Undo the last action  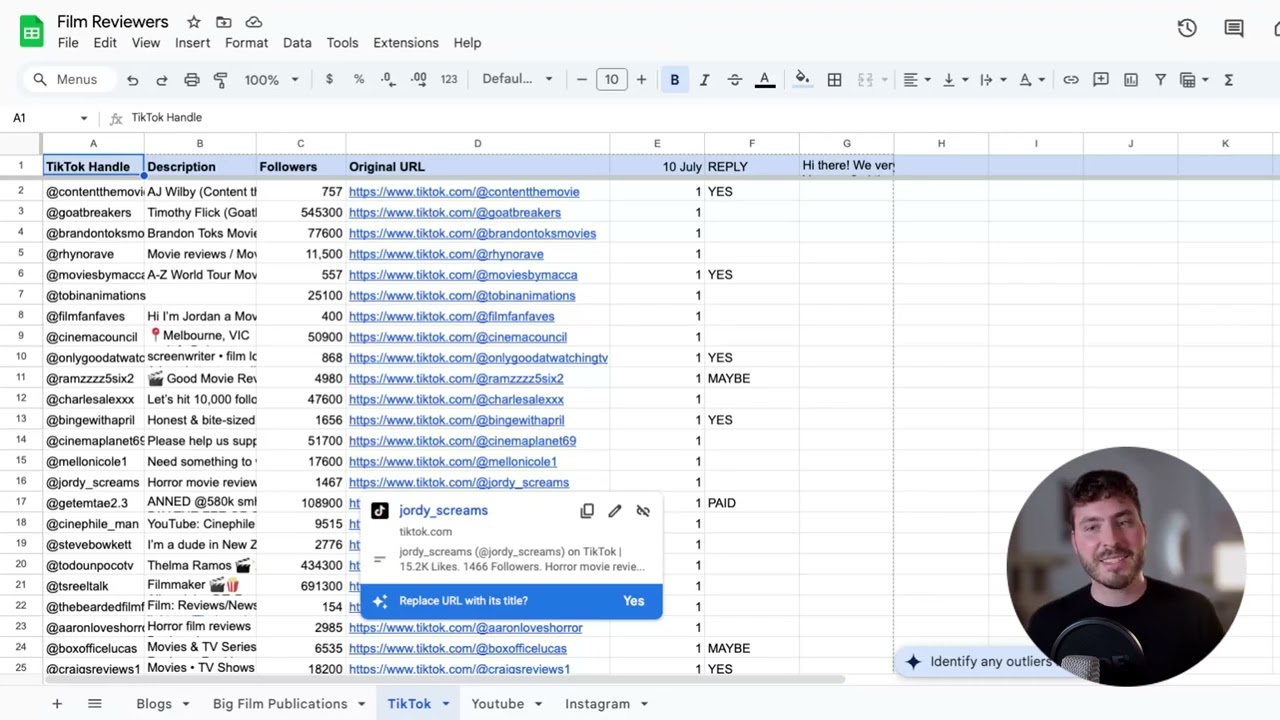click(133, 80)
